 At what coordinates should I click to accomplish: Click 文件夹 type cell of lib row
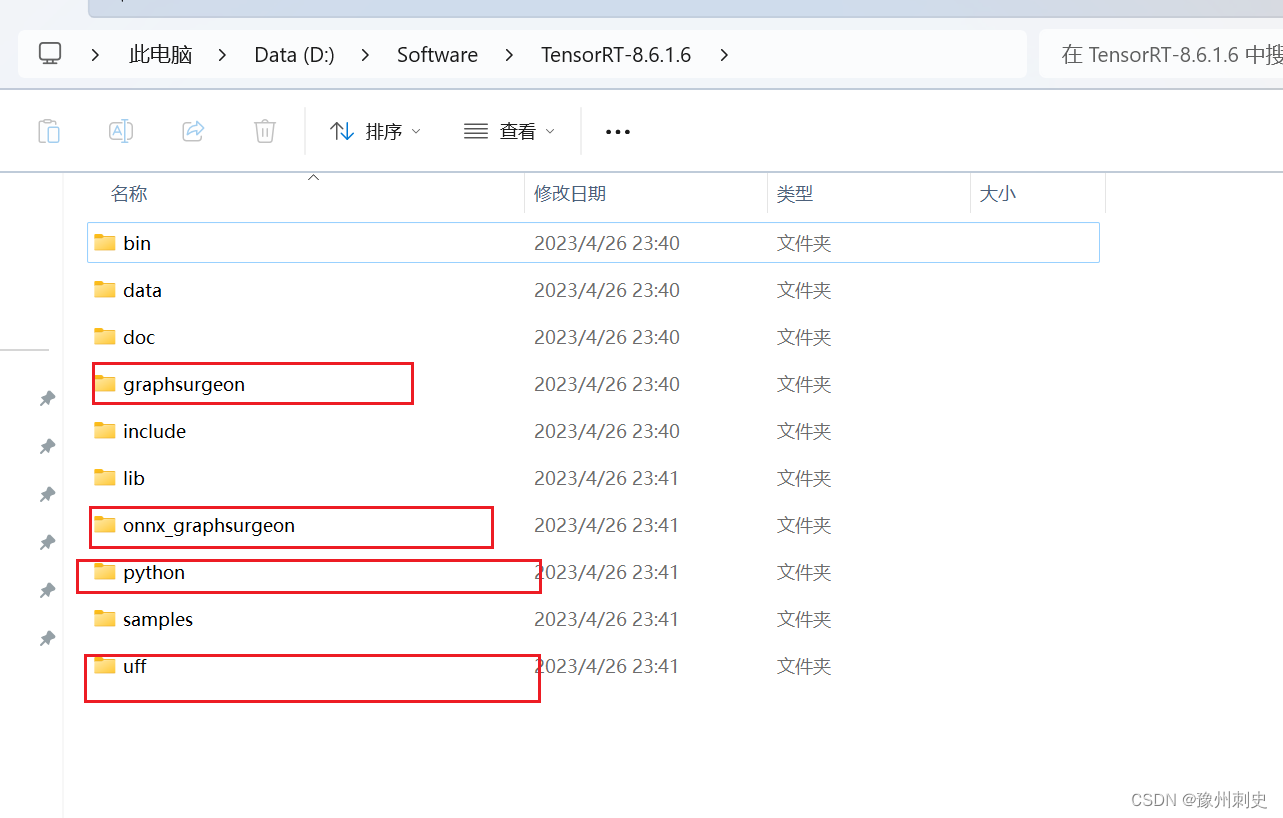804,478
